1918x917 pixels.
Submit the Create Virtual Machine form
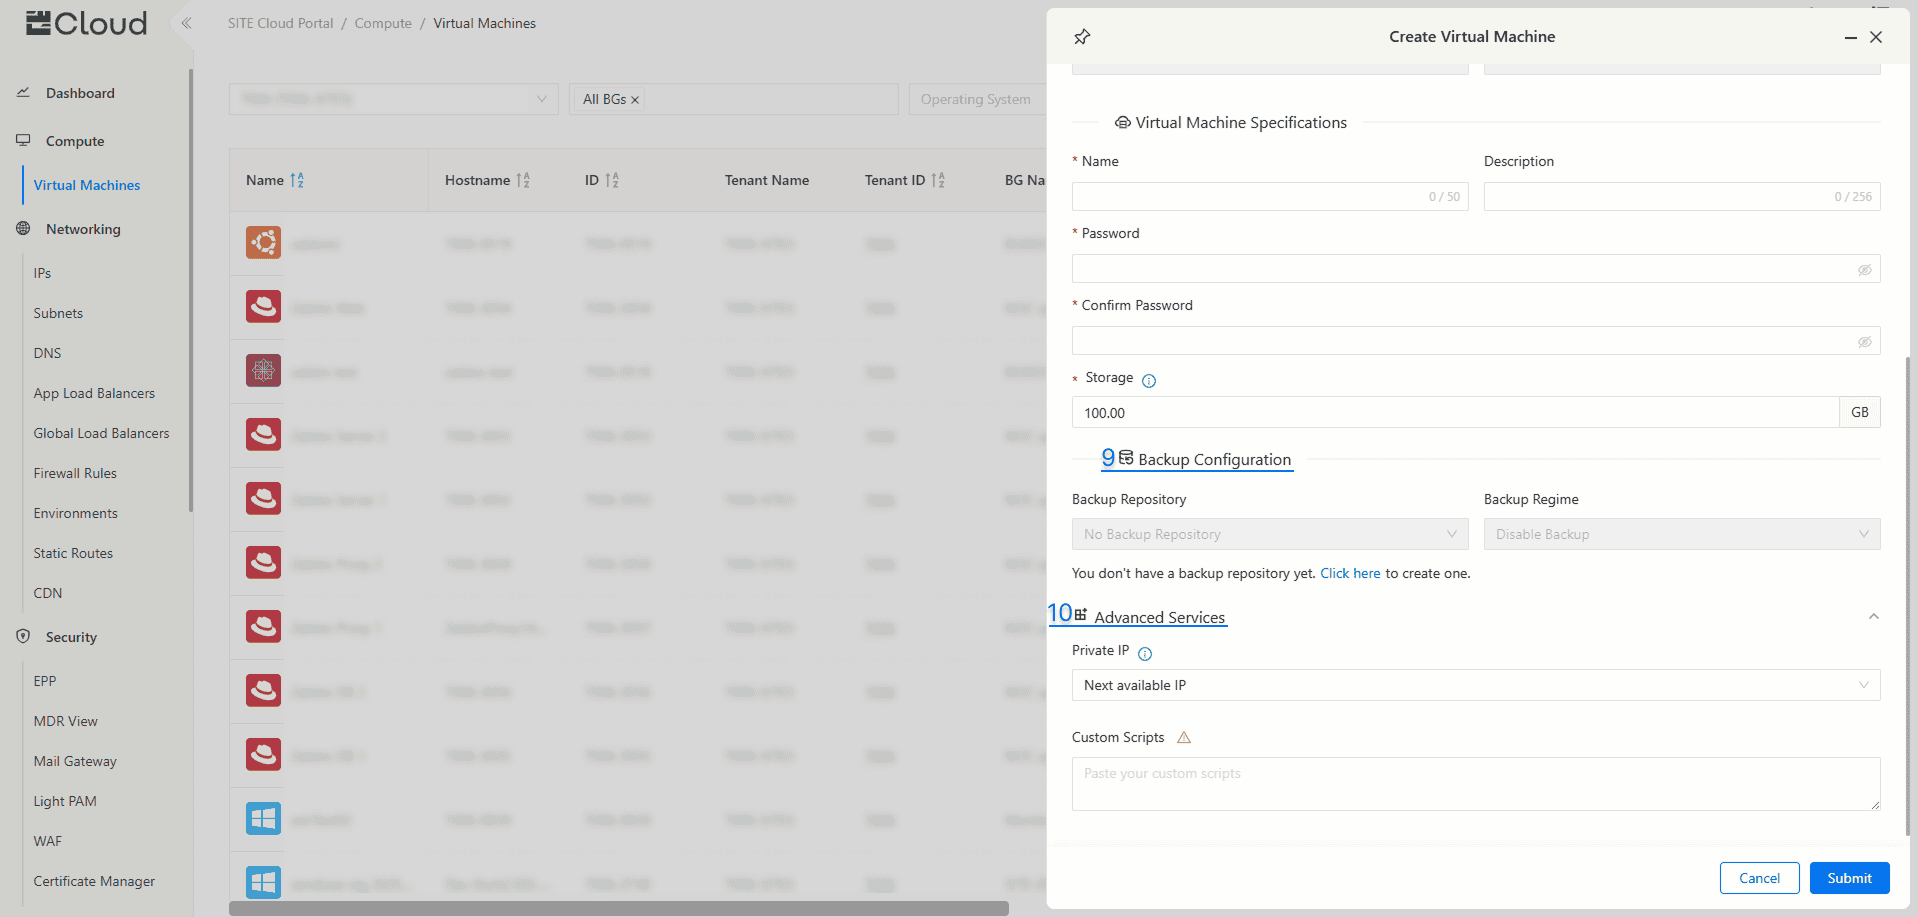(x=1848, y=878)
